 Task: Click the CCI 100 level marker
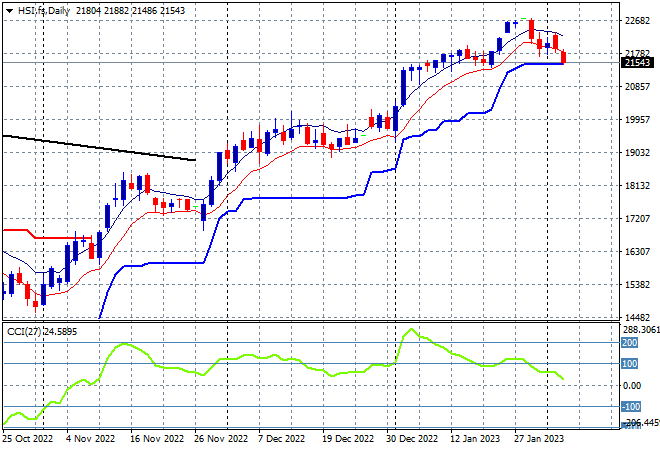pos(629,363)
